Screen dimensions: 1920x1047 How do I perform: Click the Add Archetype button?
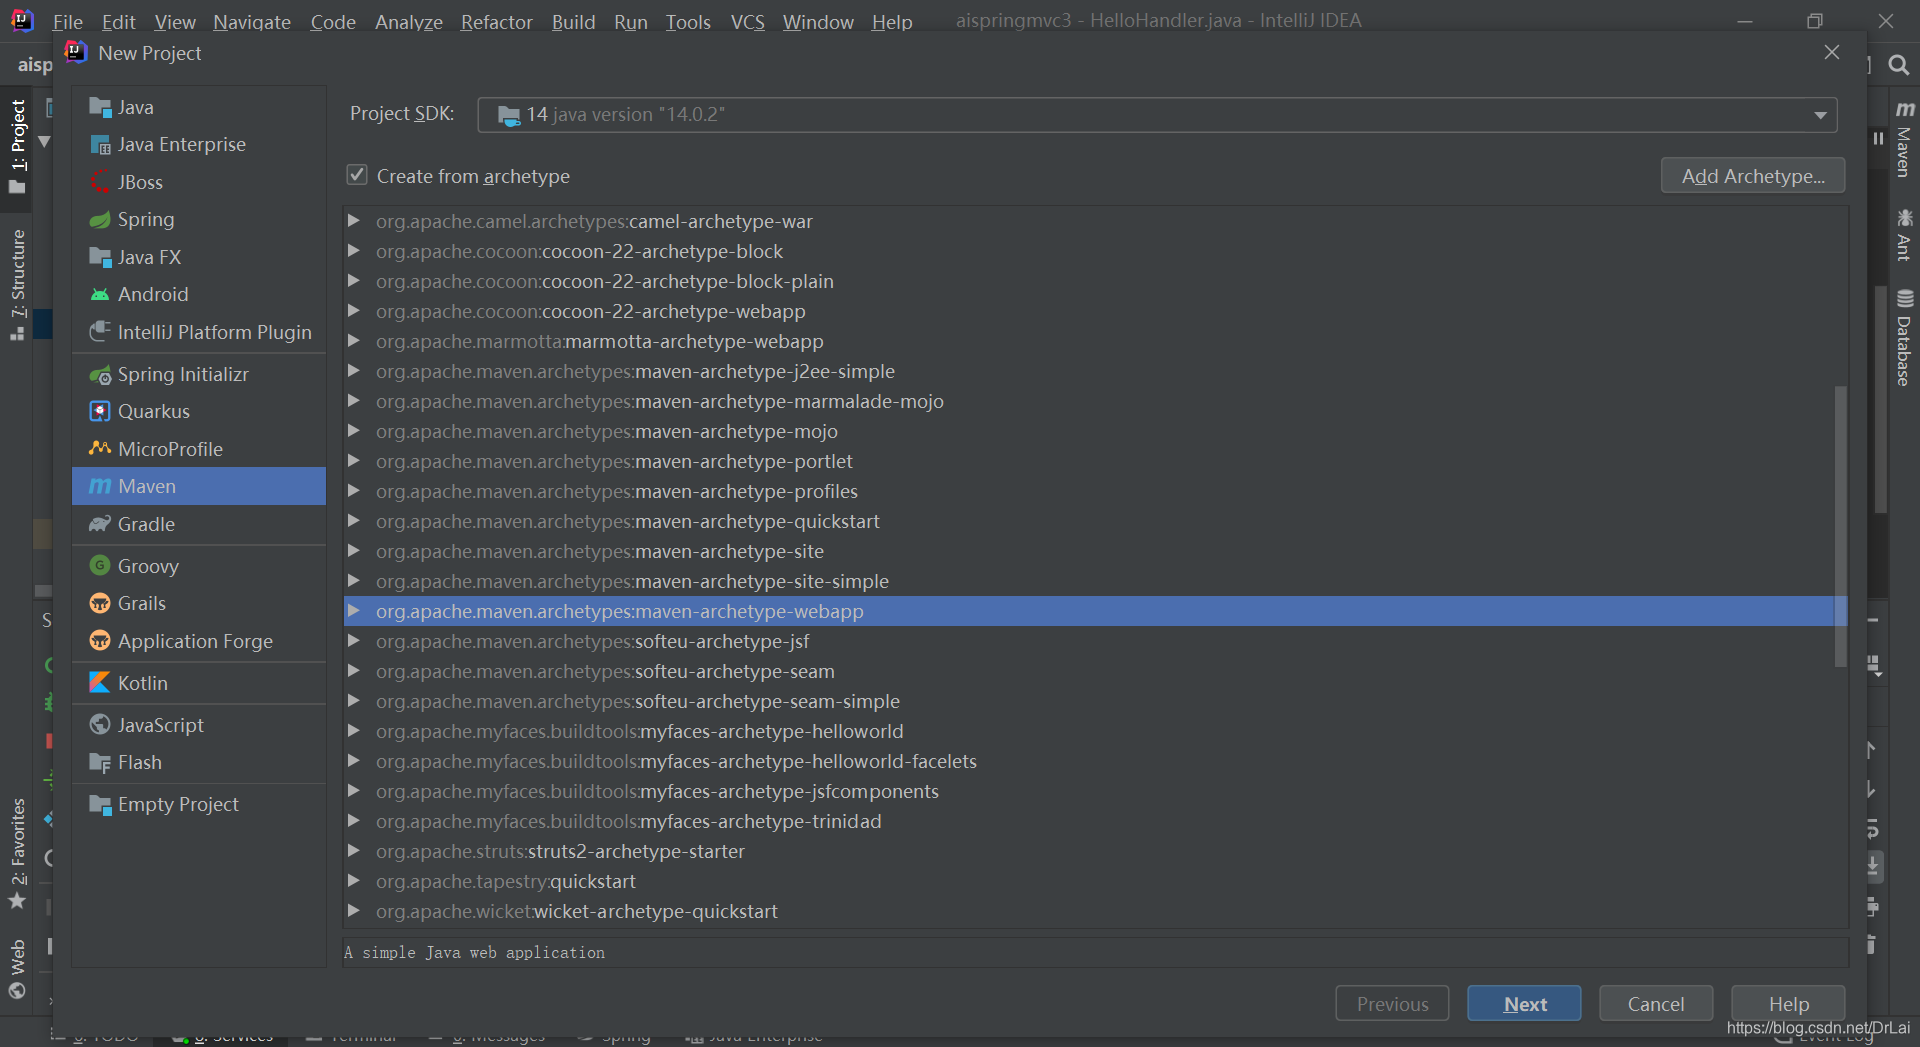tap(1753, 176)
